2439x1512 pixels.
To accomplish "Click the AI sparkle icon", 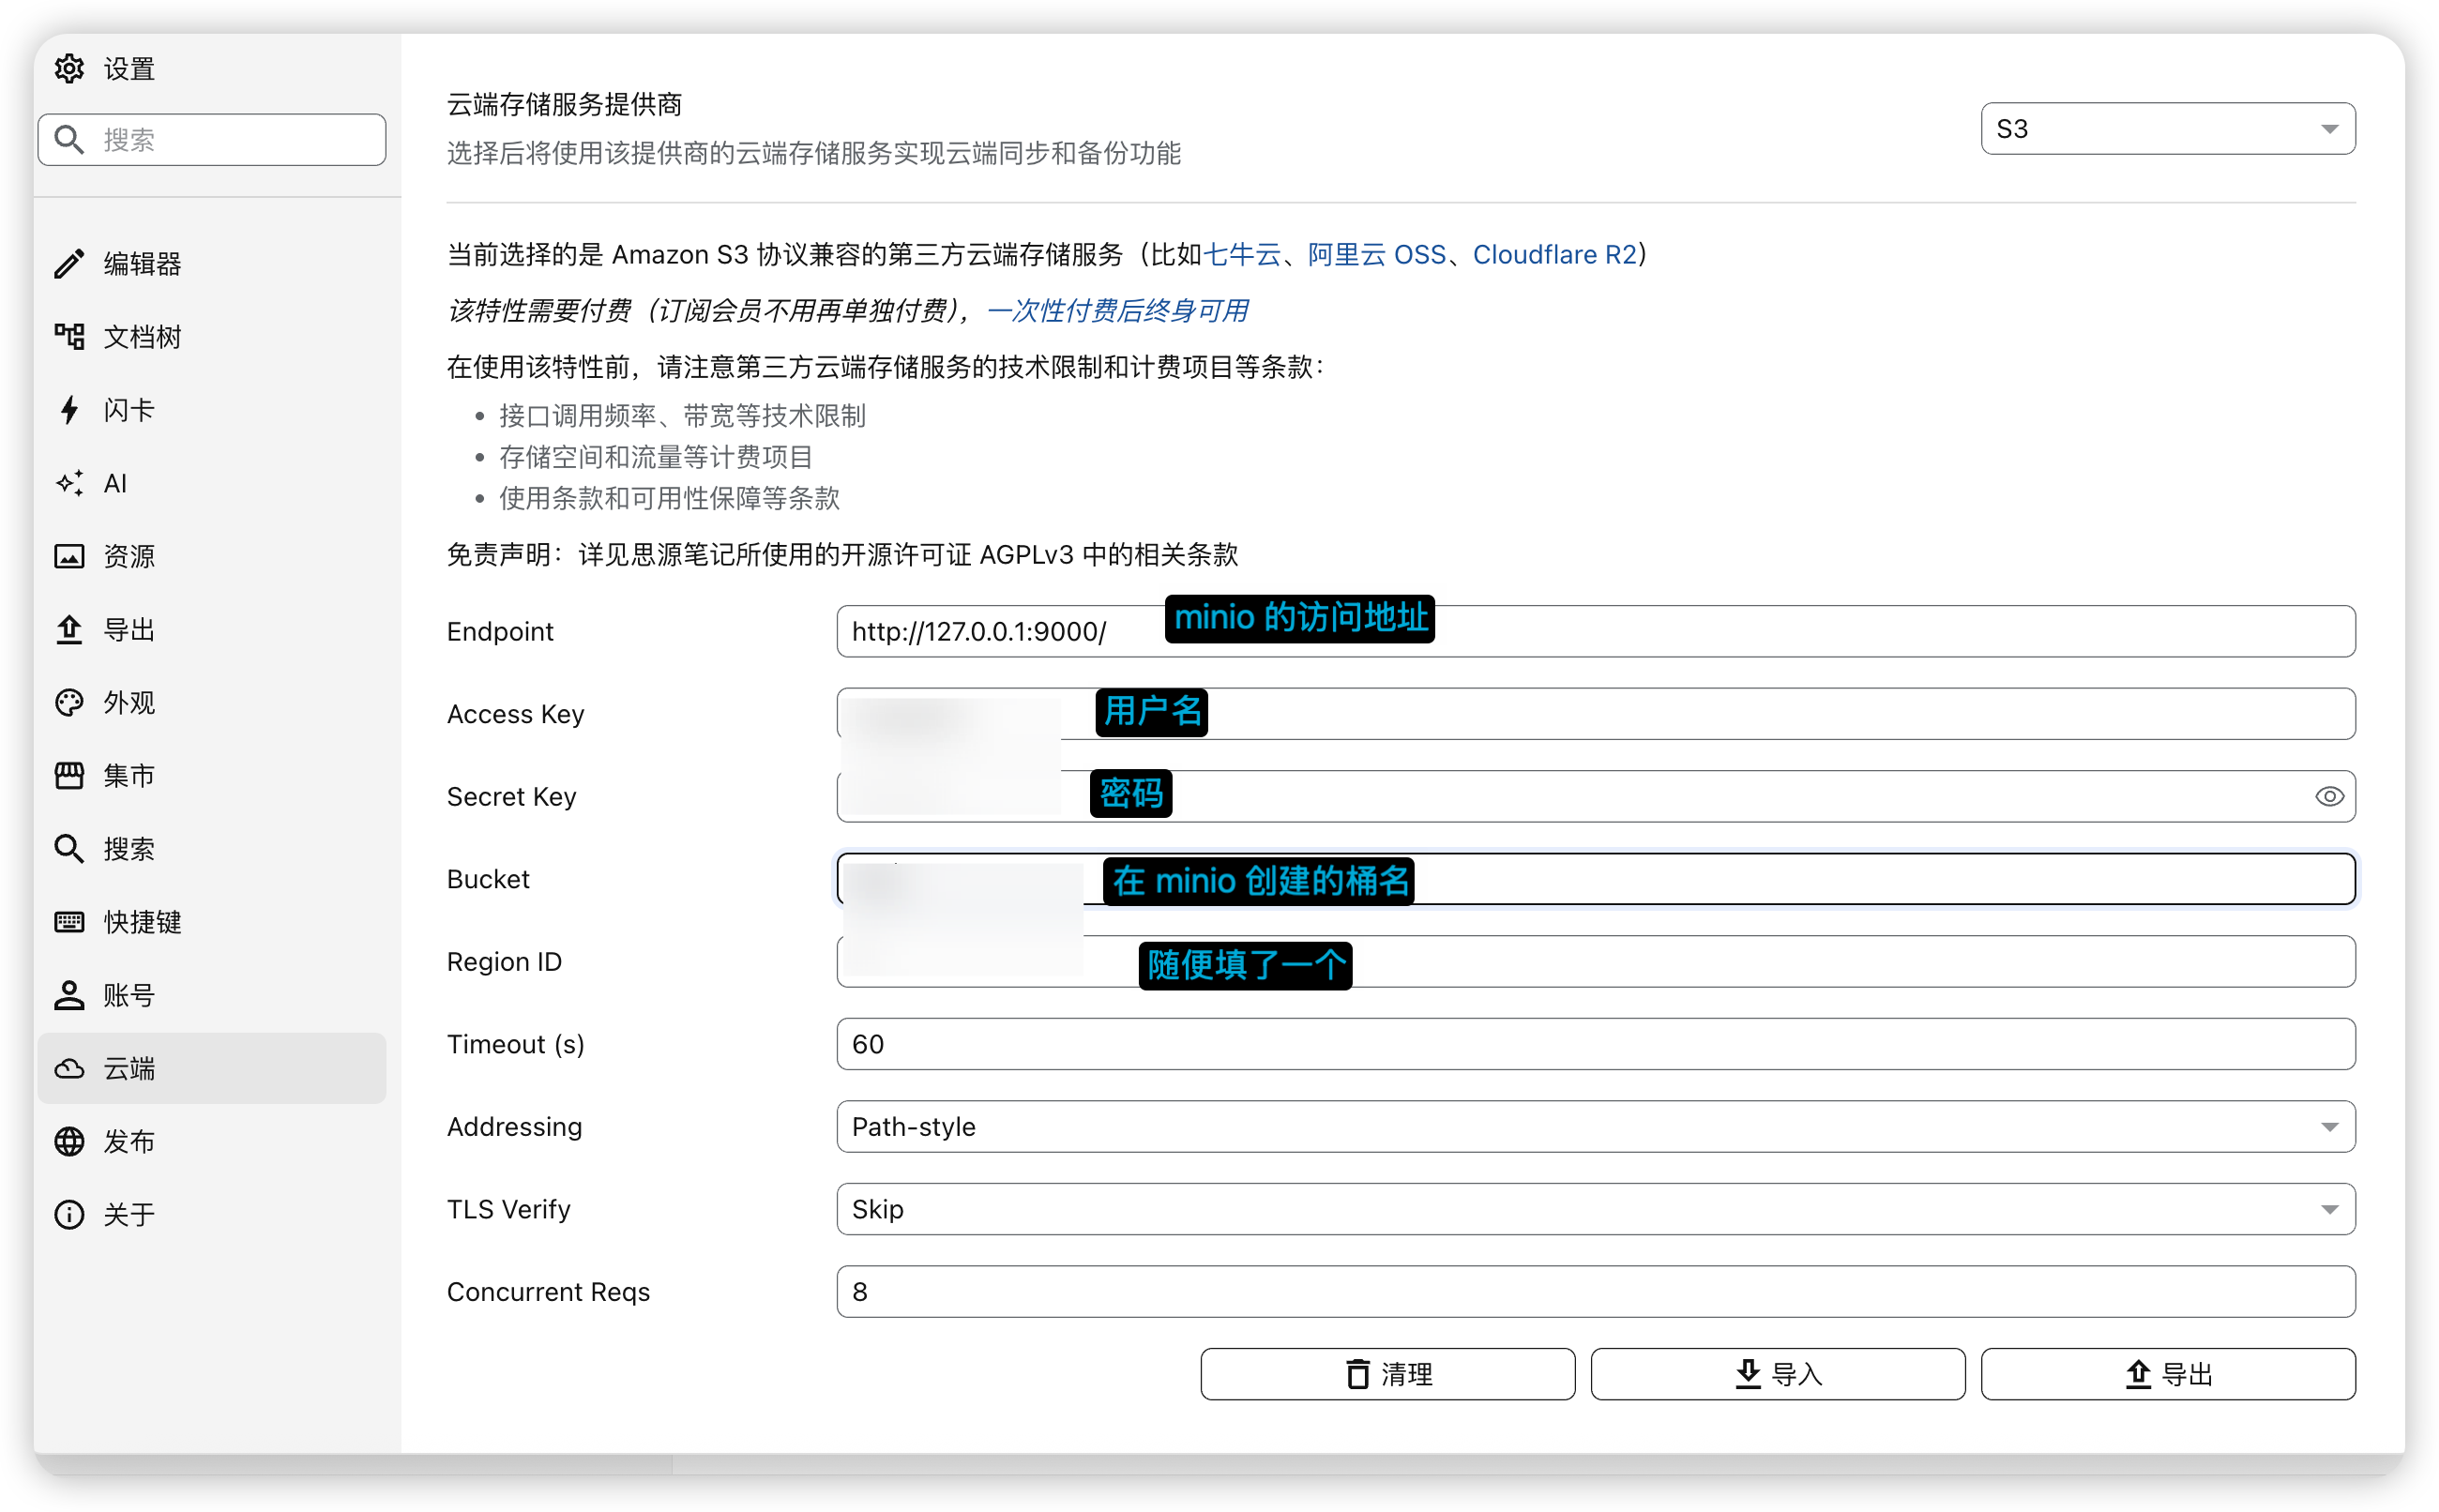I will coord(69,484).
